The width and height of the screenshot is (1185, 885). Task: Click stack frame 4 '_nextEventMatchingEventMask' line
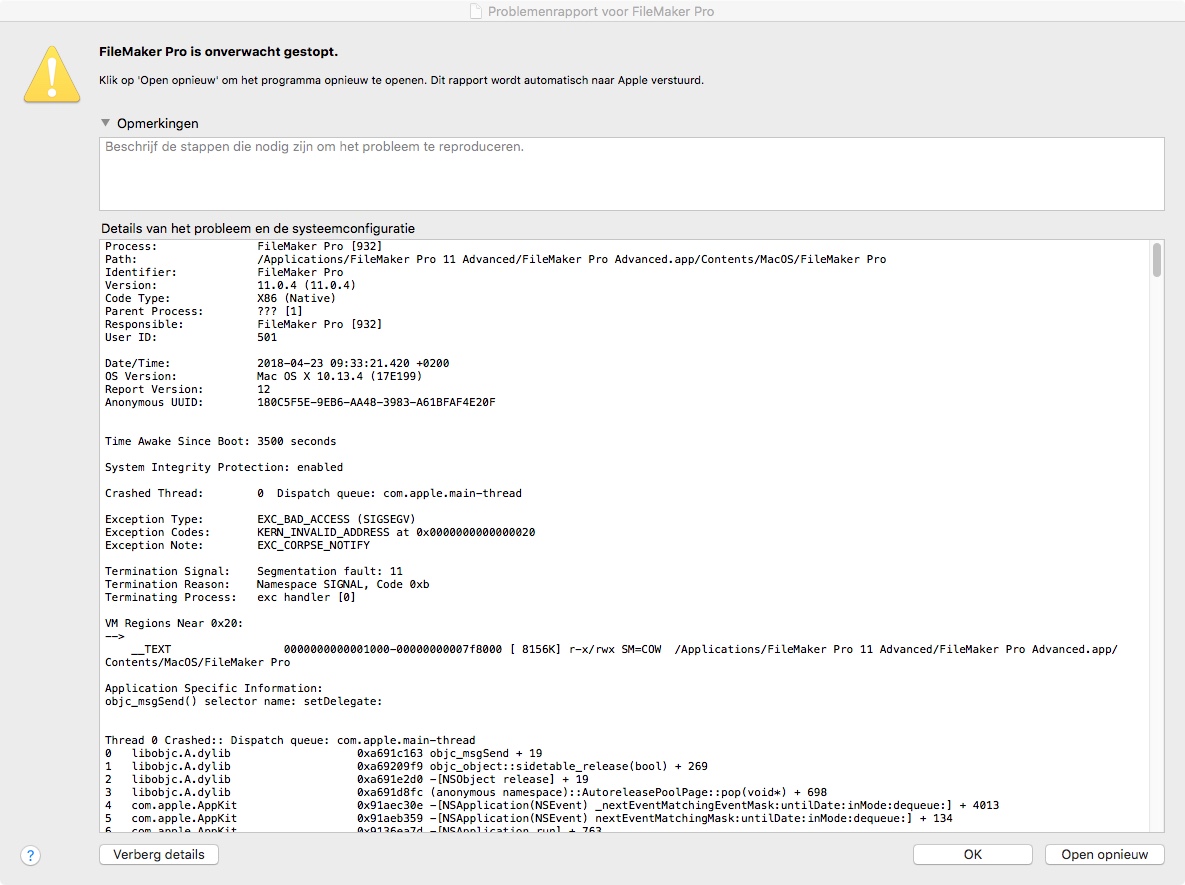(552, 806)
